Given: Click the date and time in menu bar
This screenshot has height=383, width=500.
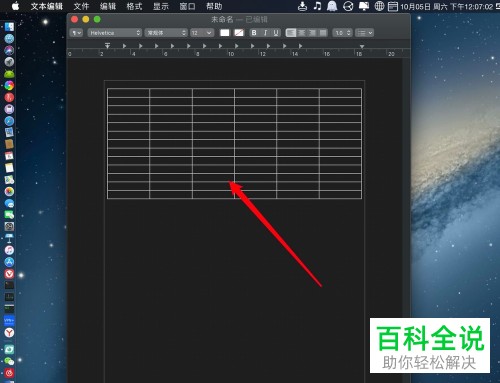Looking at the screenshot, I should pos(447,6).
